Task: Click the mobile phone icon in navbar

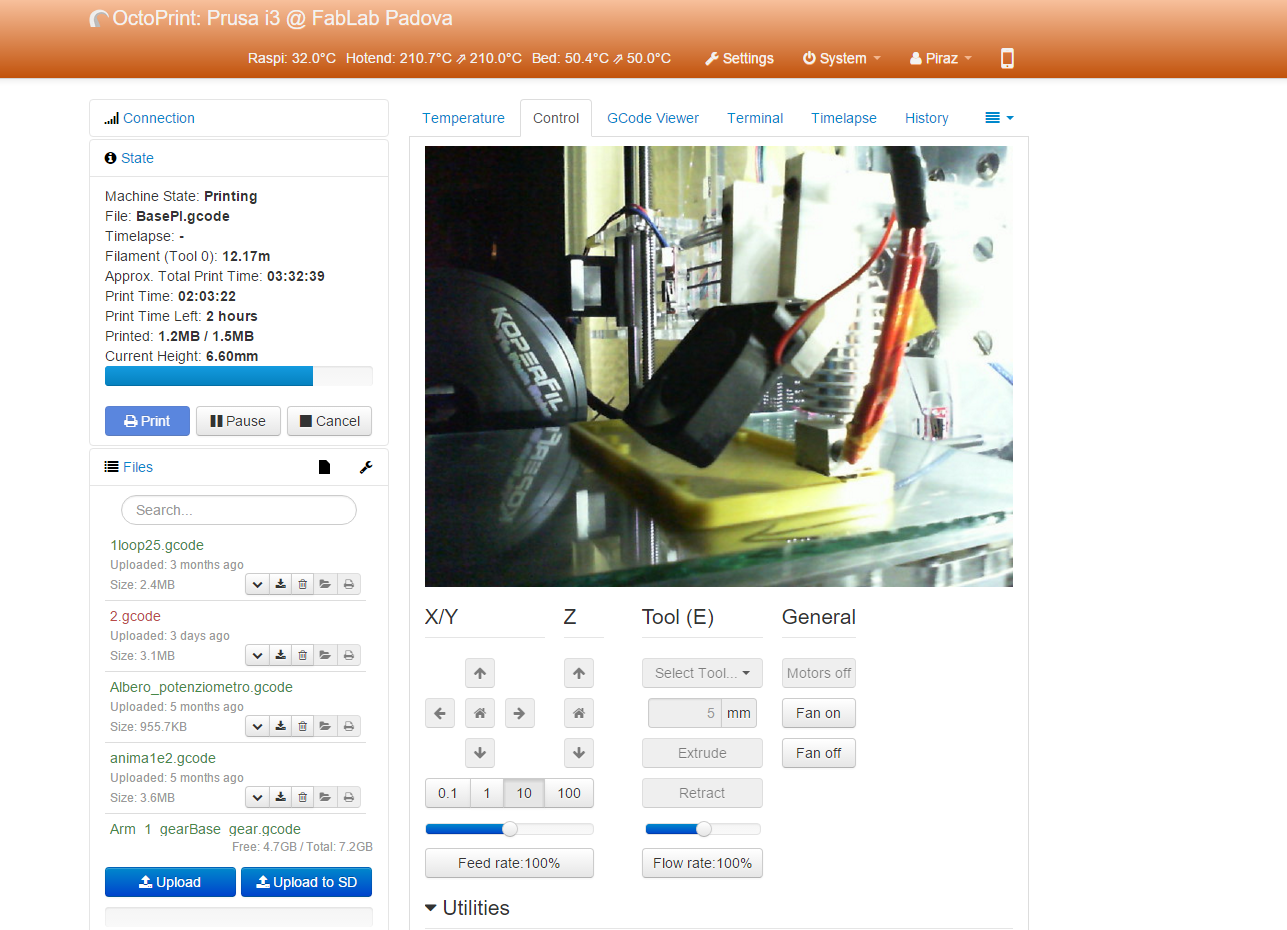Action: [x=1007, y=58]
